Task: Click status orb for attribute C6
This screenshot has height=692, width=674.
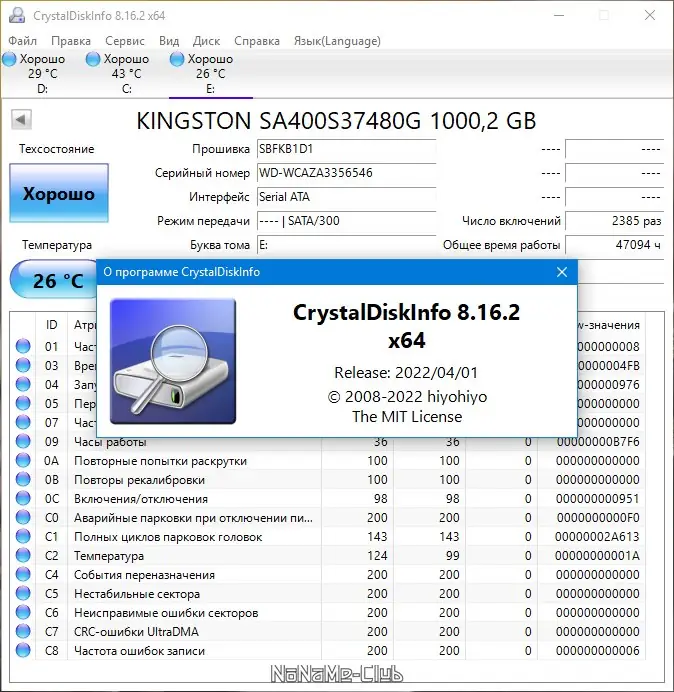Action: (23, 612)
